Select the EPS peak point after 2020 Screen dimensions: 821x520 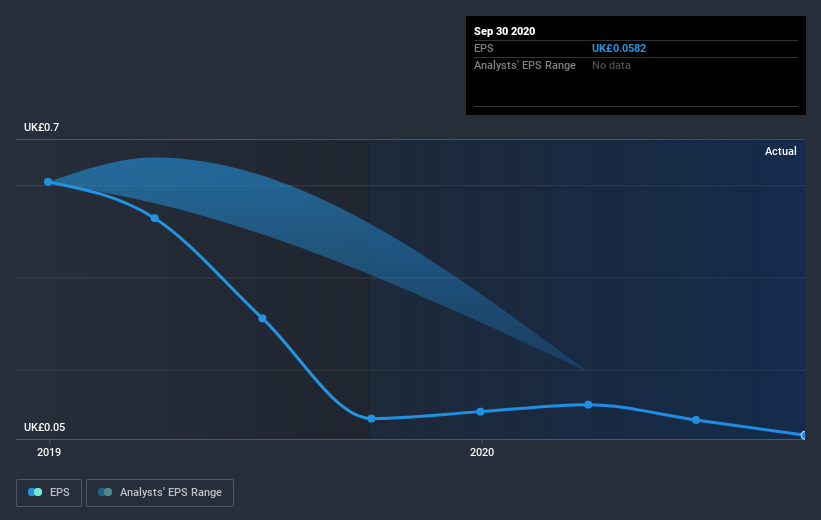588,405
